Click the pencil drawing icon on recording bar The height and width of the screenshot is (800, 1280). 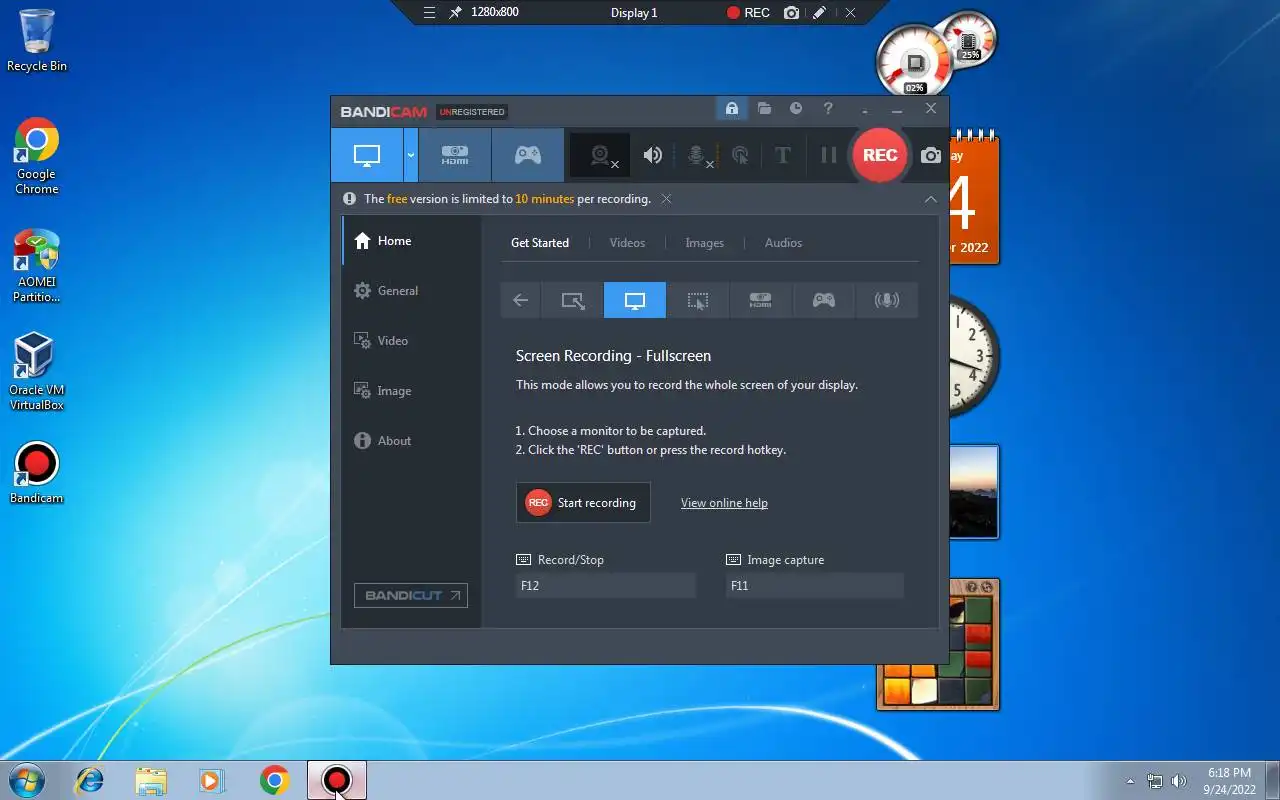pyautogui.click(x=820, y=13)
